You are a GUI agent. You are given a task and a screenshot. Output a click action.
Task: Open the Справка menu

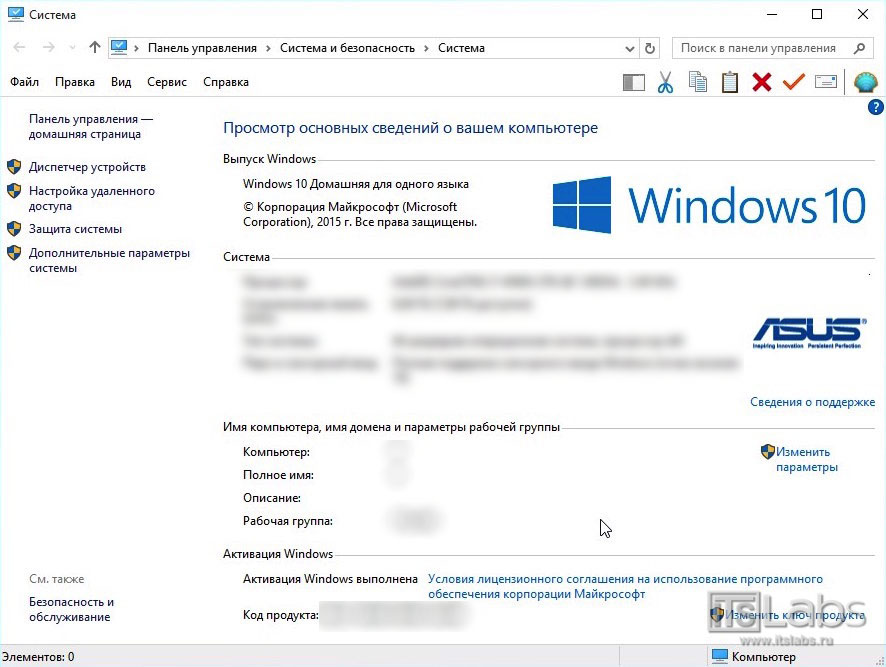(225, 82)
